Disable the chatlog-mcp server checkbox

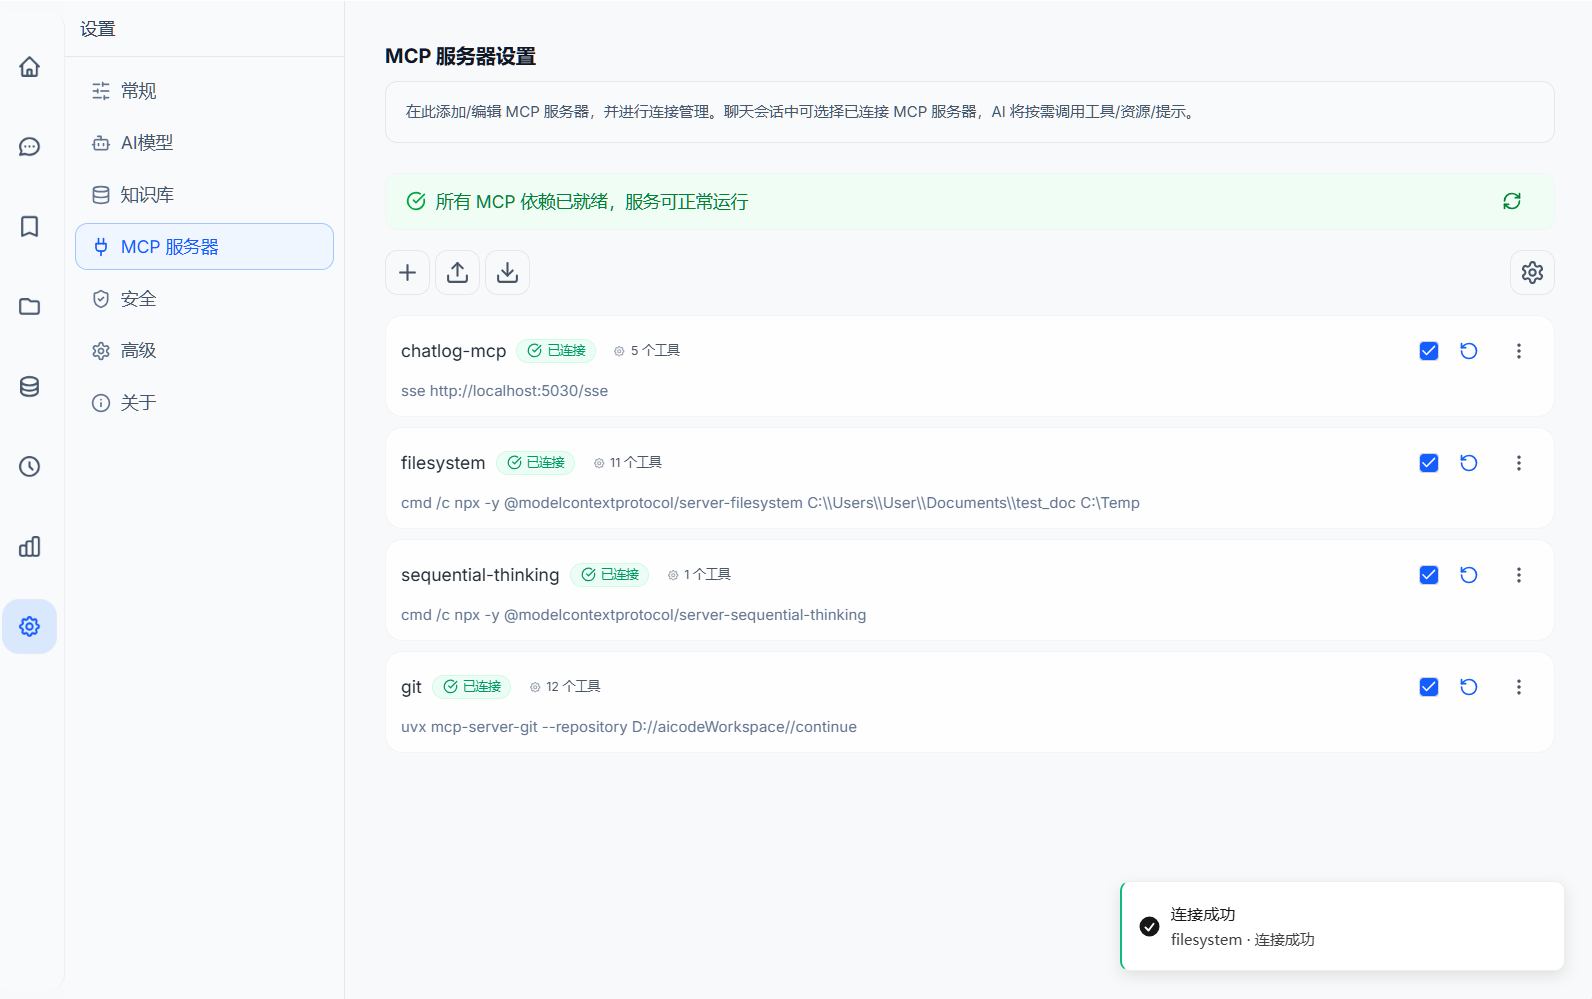click(x=1428, y=351)
